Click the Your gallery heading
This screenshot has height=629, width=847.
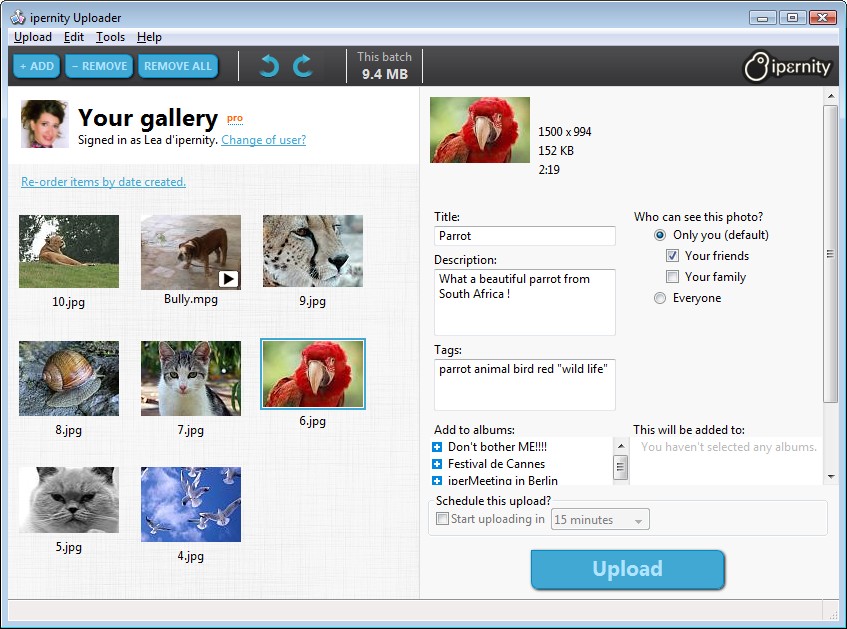coord(148,118)
